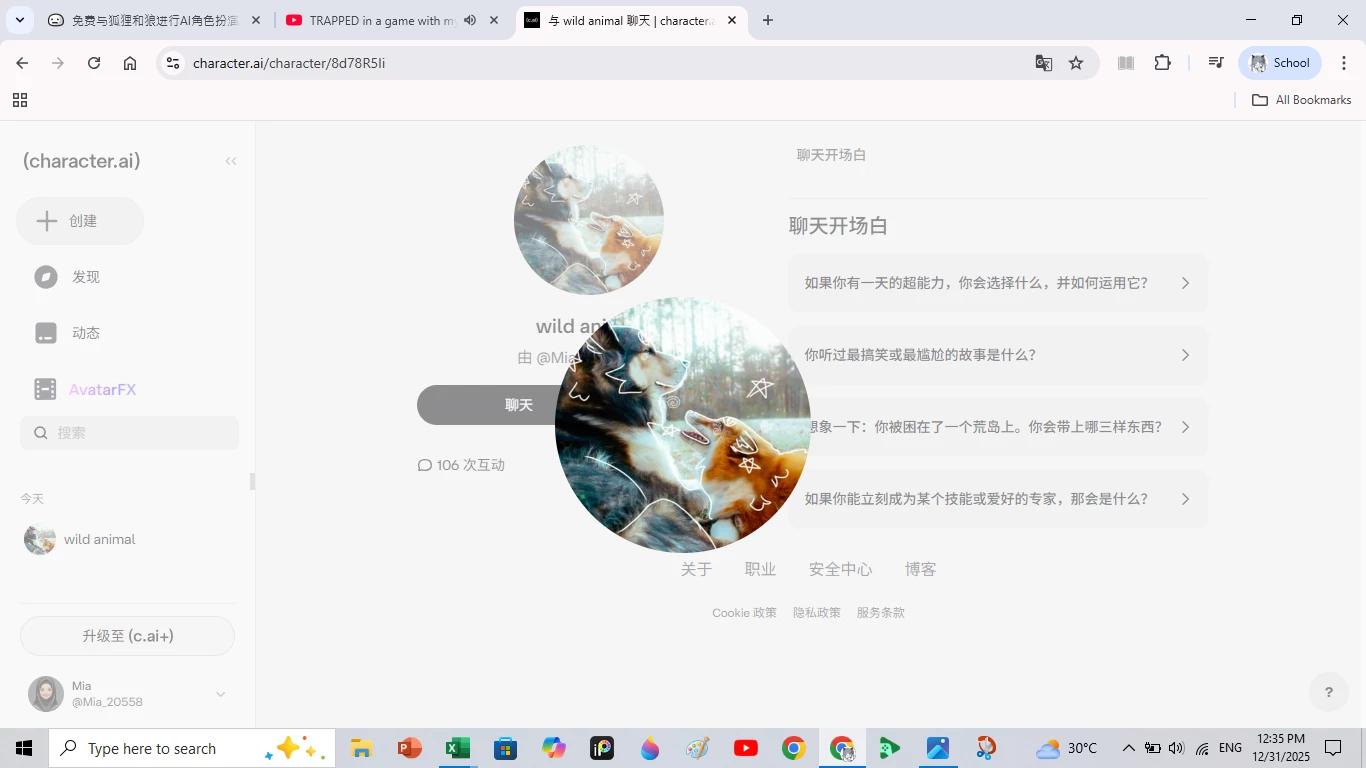Image resolution: width=1366 pixels, height=768 pixels.
Task: Reload the current page
Action: [x=94, y=63]
